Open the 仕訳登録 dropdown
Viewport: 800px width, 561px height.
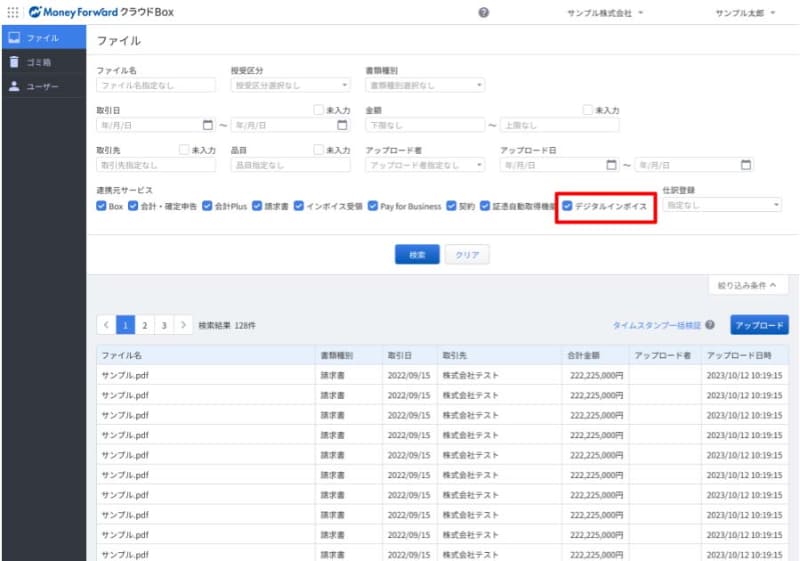click(x=722, y=205)
